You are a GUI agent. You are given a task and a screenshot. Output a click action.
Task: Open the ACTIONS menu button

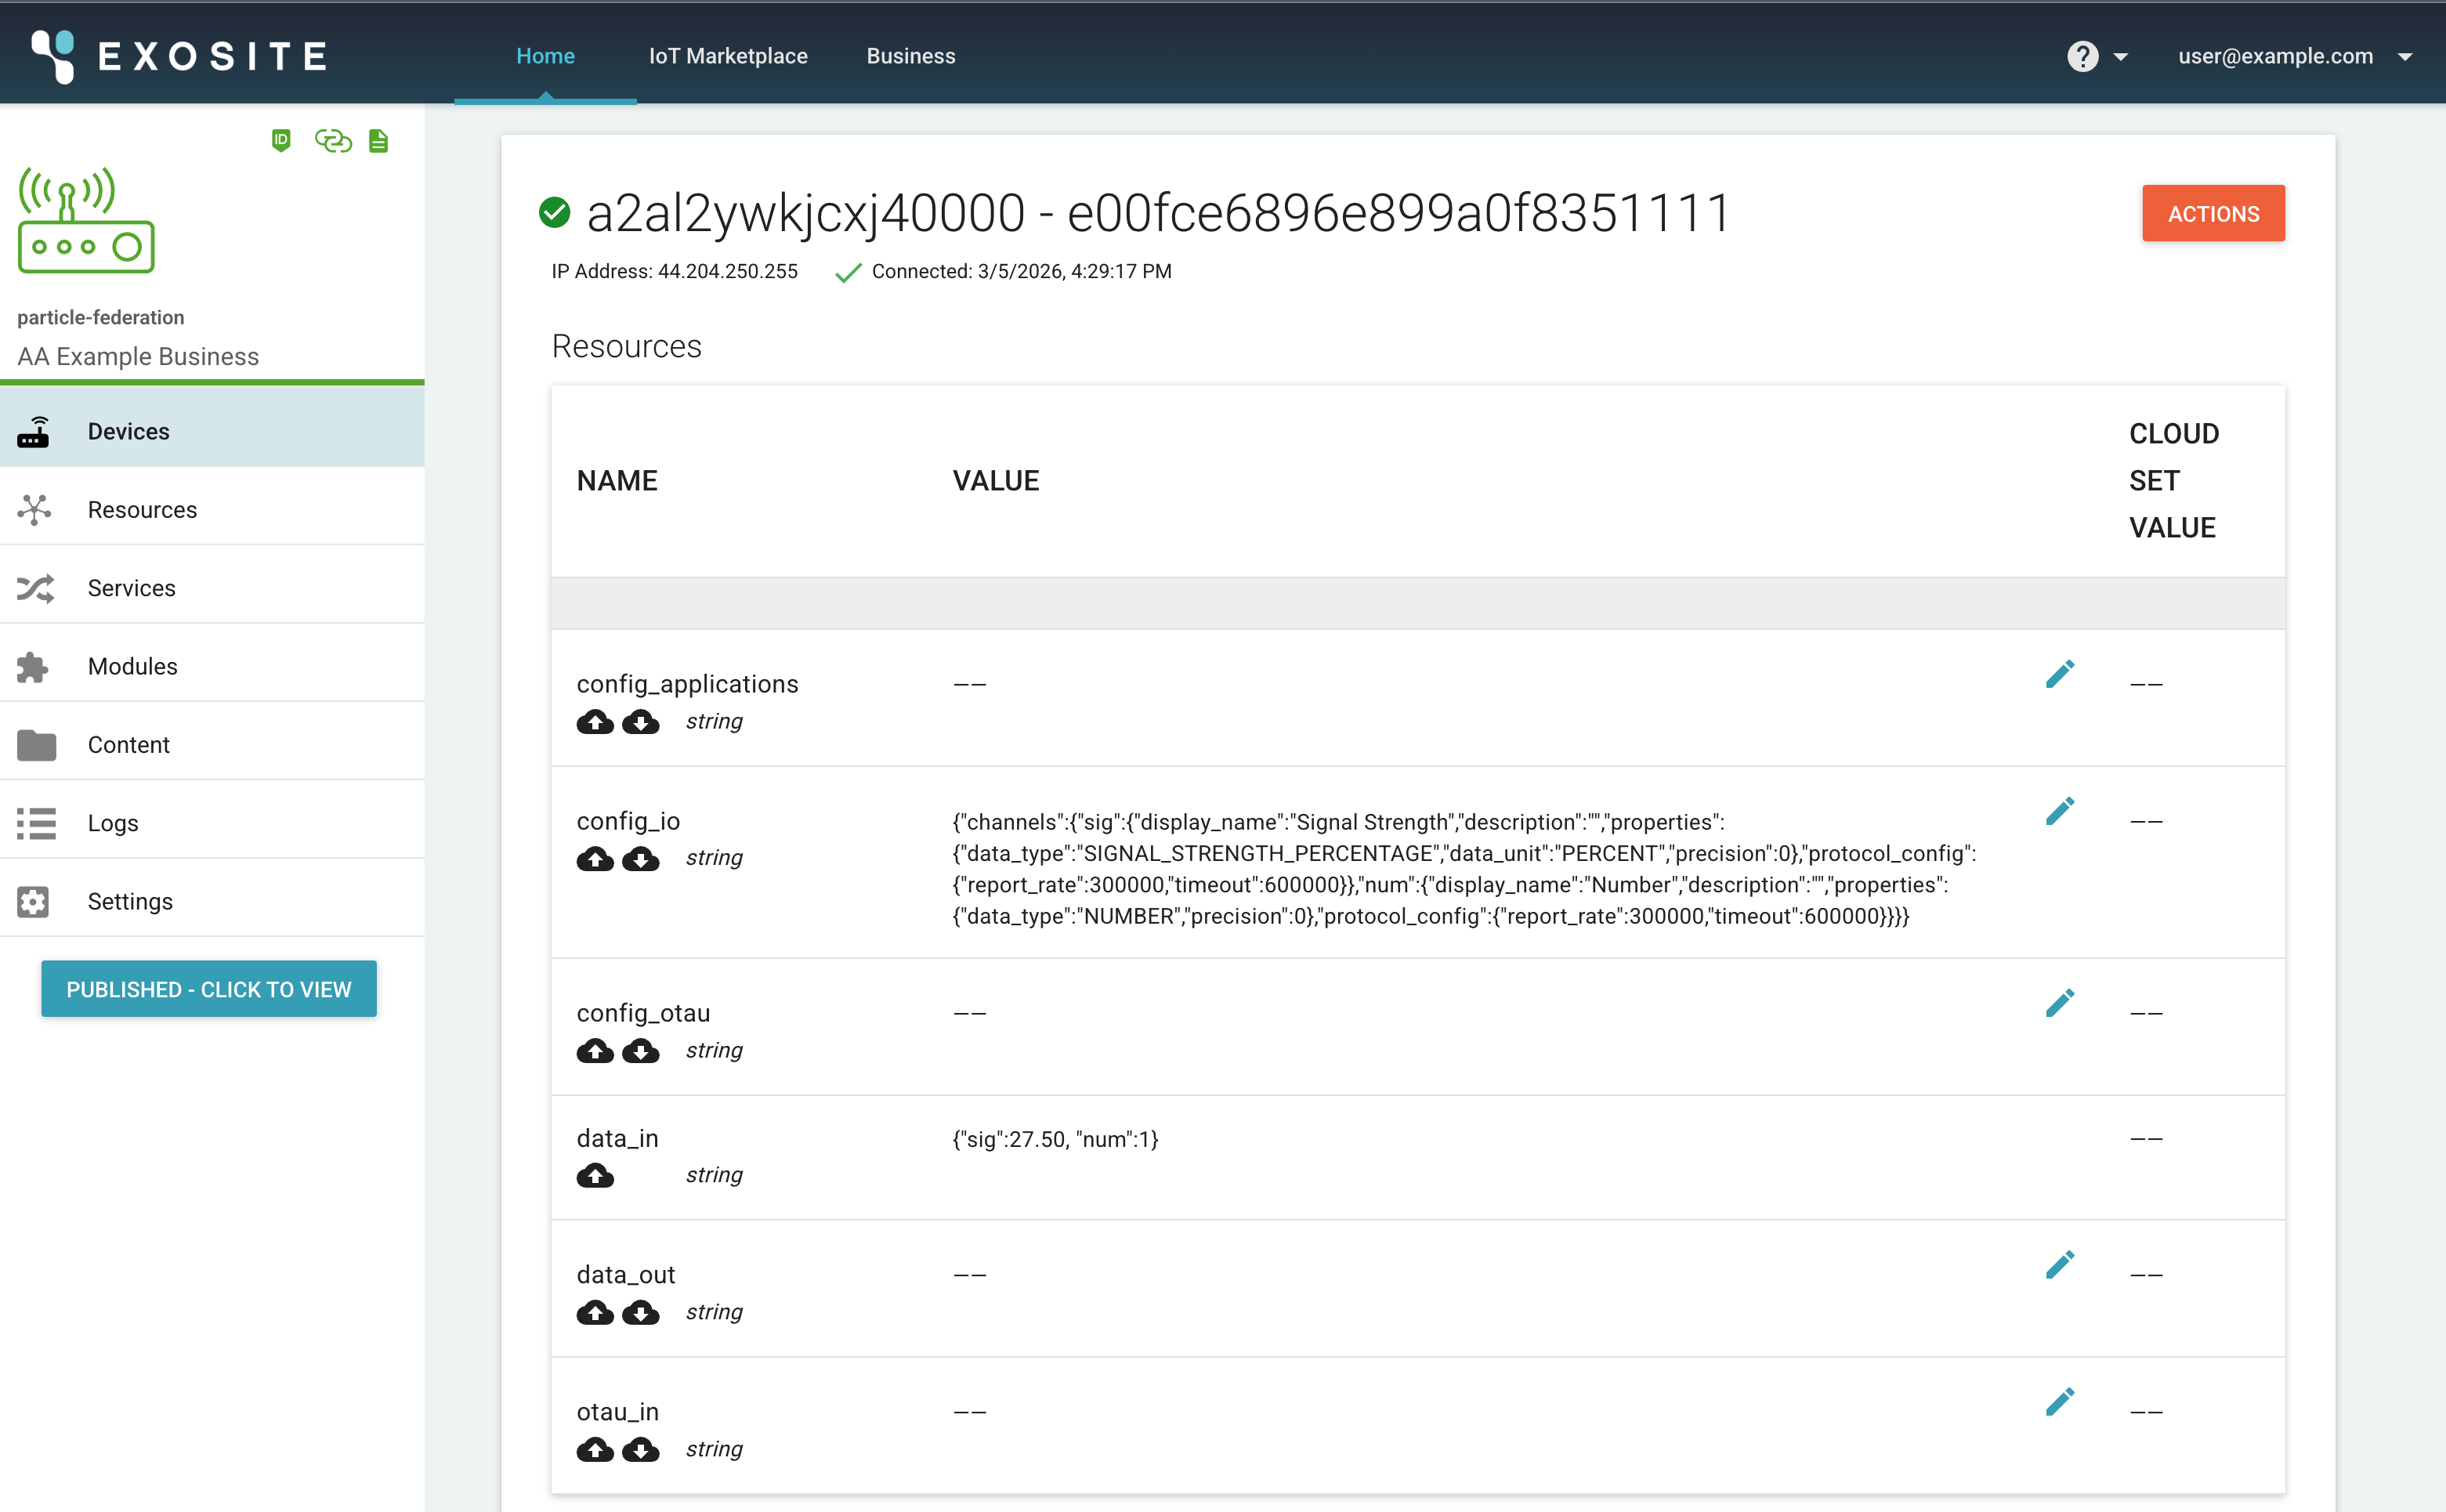click(x=2212, y=213)
